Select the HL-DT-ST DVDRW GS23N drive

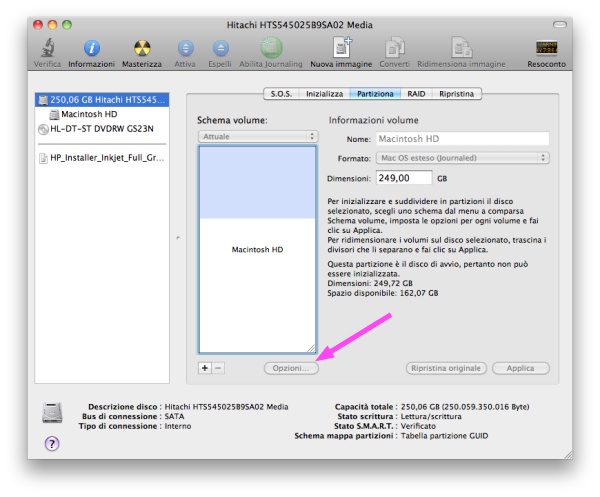coord(102,129)
